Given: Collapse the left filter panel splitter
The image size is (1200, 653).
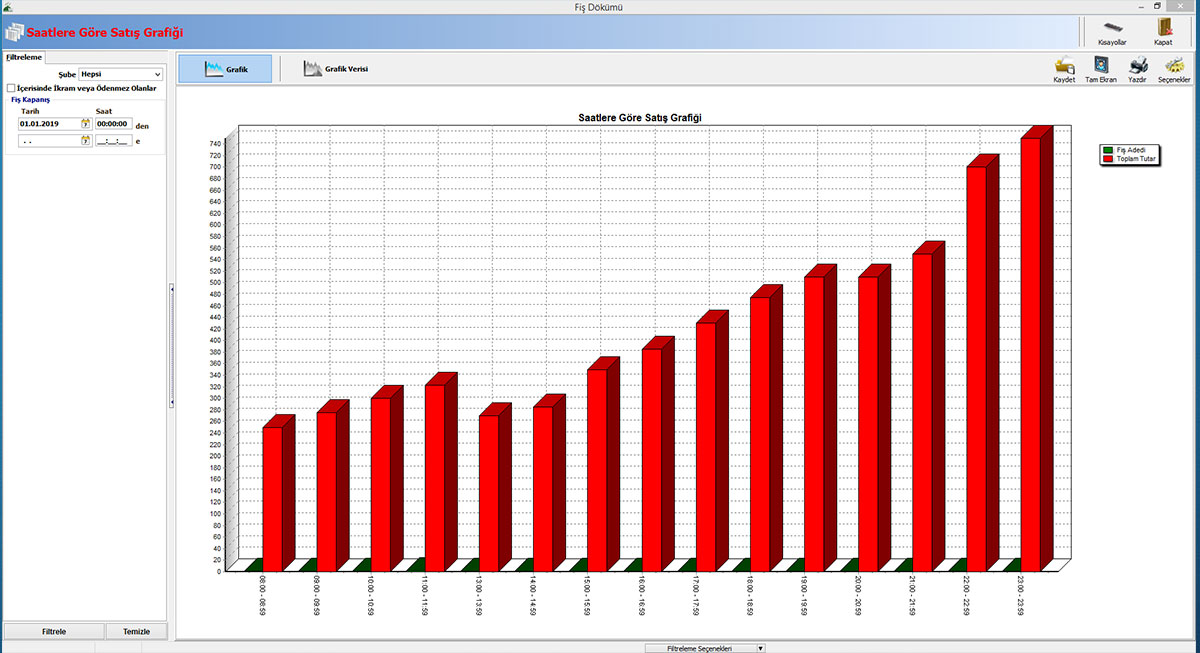Looking at the screenshot, I should point(172,345).
